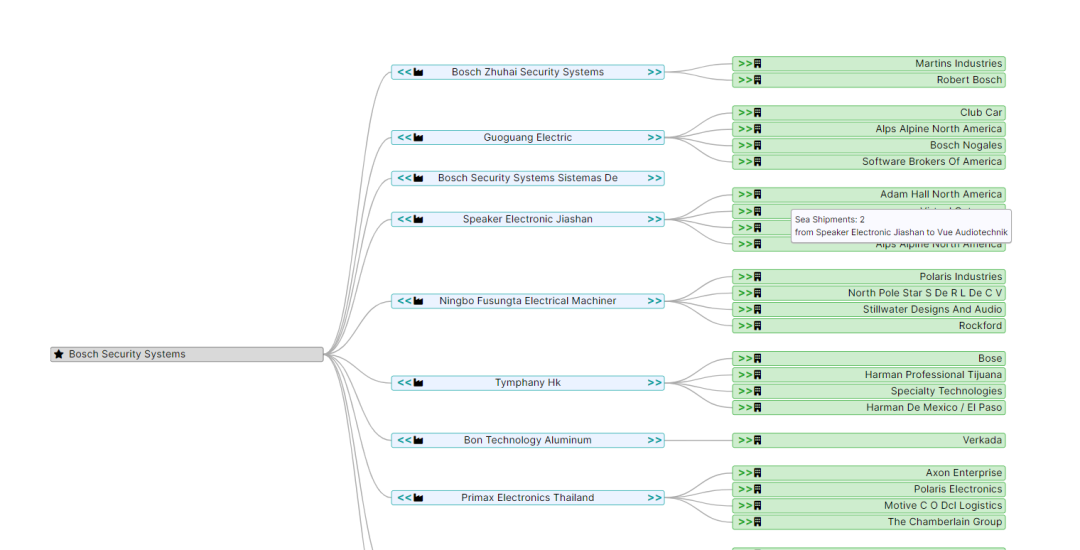Click store icon on Polaris Industries node
The height and width of the screenshot is (550, 1080).
pyautogui.click(x=758, y=277)
